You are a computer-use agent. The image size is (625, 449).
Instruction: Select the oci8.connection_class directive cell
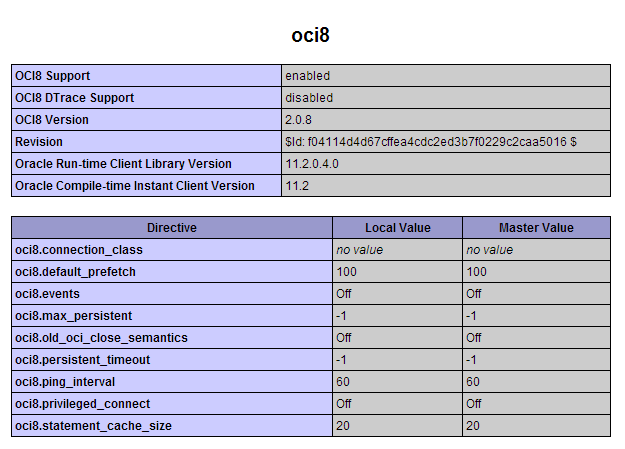(x=172, y=250)
